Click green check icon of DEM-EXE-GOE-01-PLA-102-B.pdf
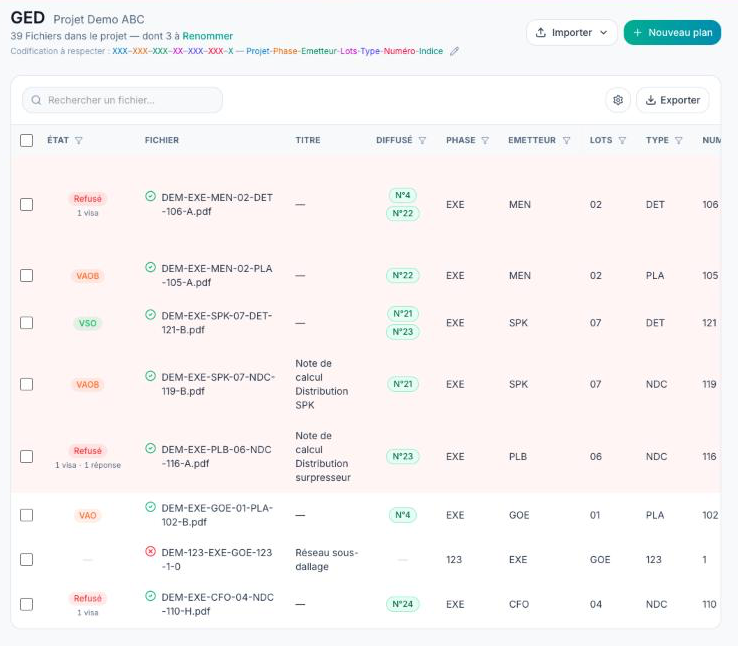 pyautogui.click(x=151, y=507)
